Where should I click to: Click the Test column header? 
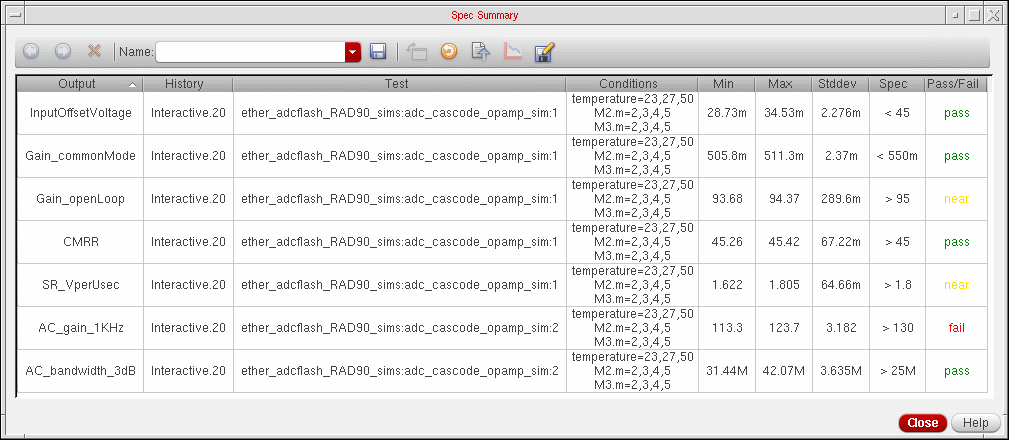coord(399,84)
